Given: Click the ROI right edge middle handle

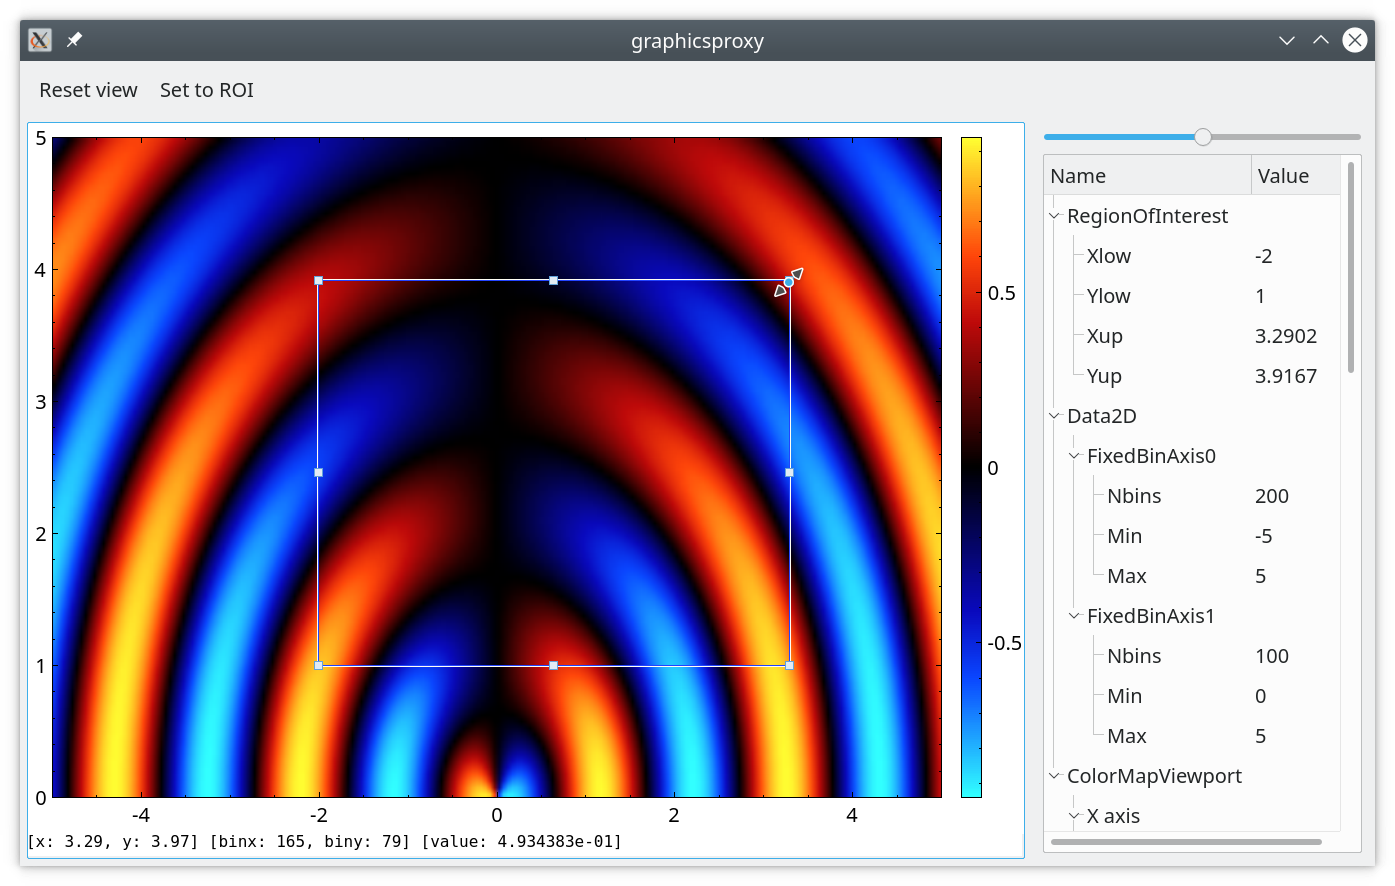Looking at the screenshot, I should tap(790, 472).
